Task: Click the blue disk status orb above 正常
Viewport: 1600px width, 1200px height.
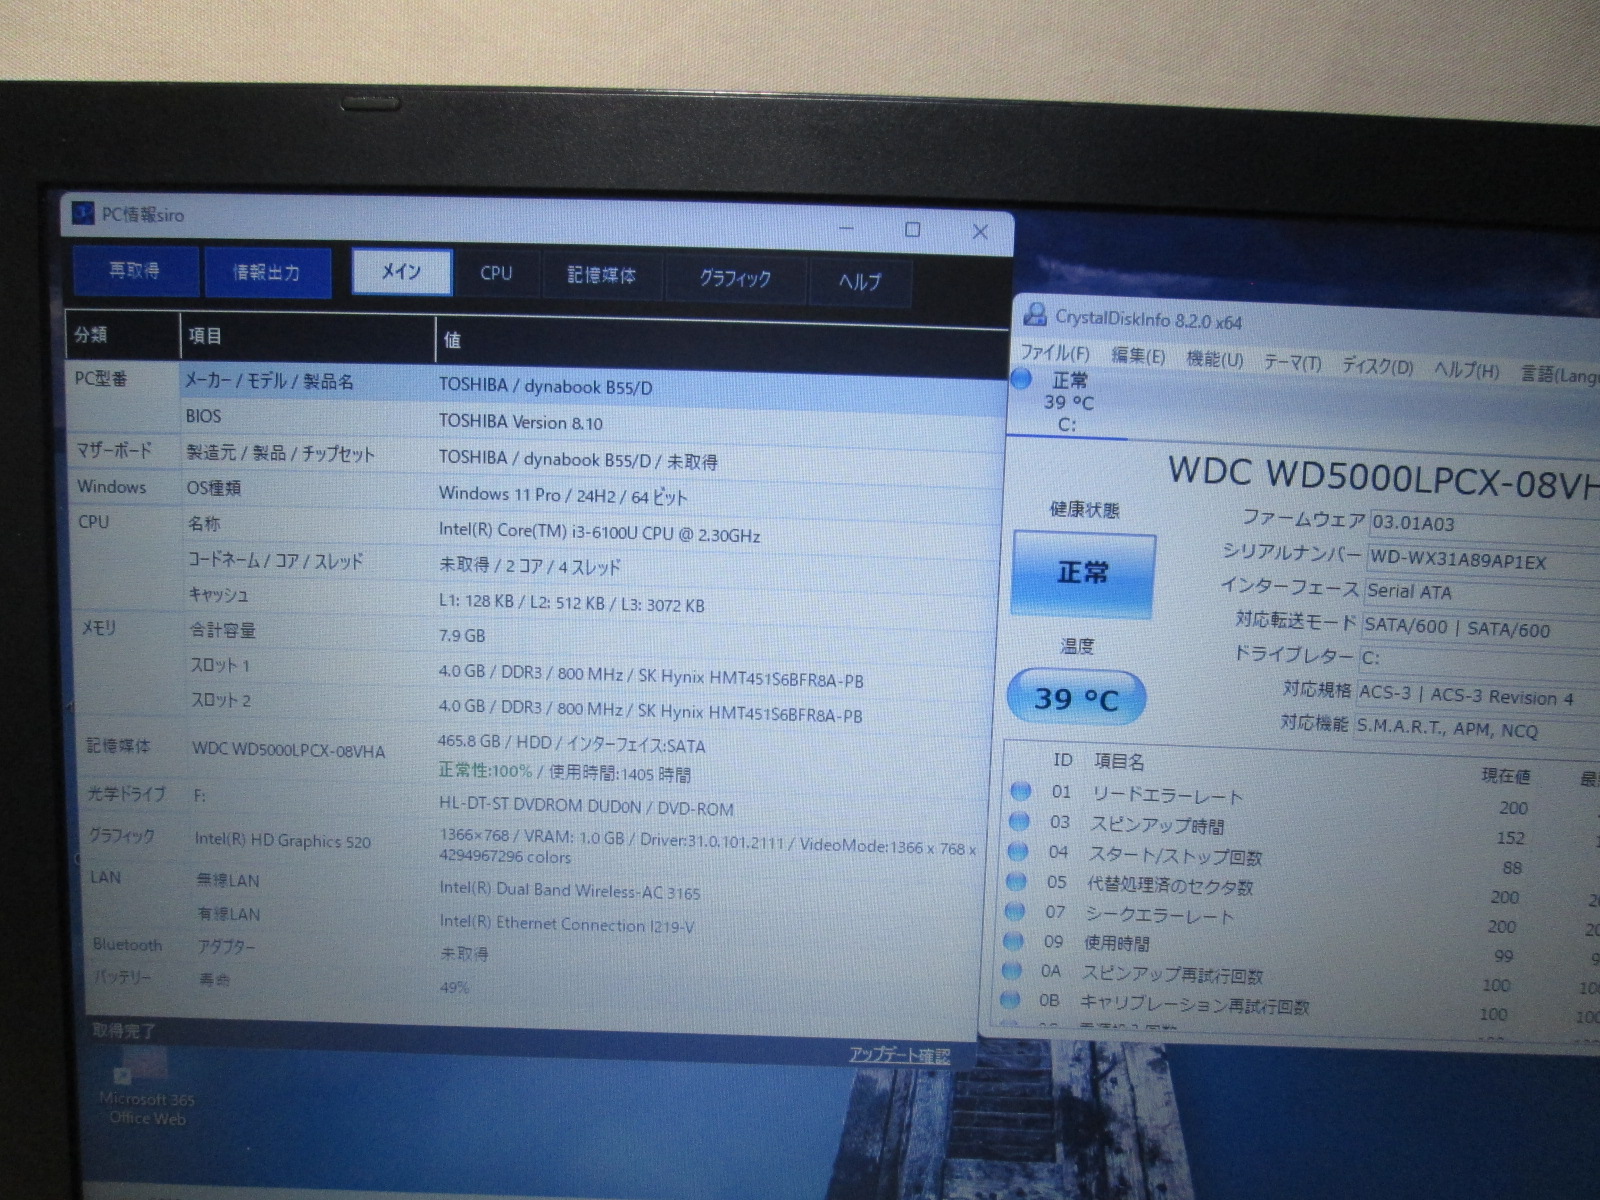Action: click(1021, 379)
